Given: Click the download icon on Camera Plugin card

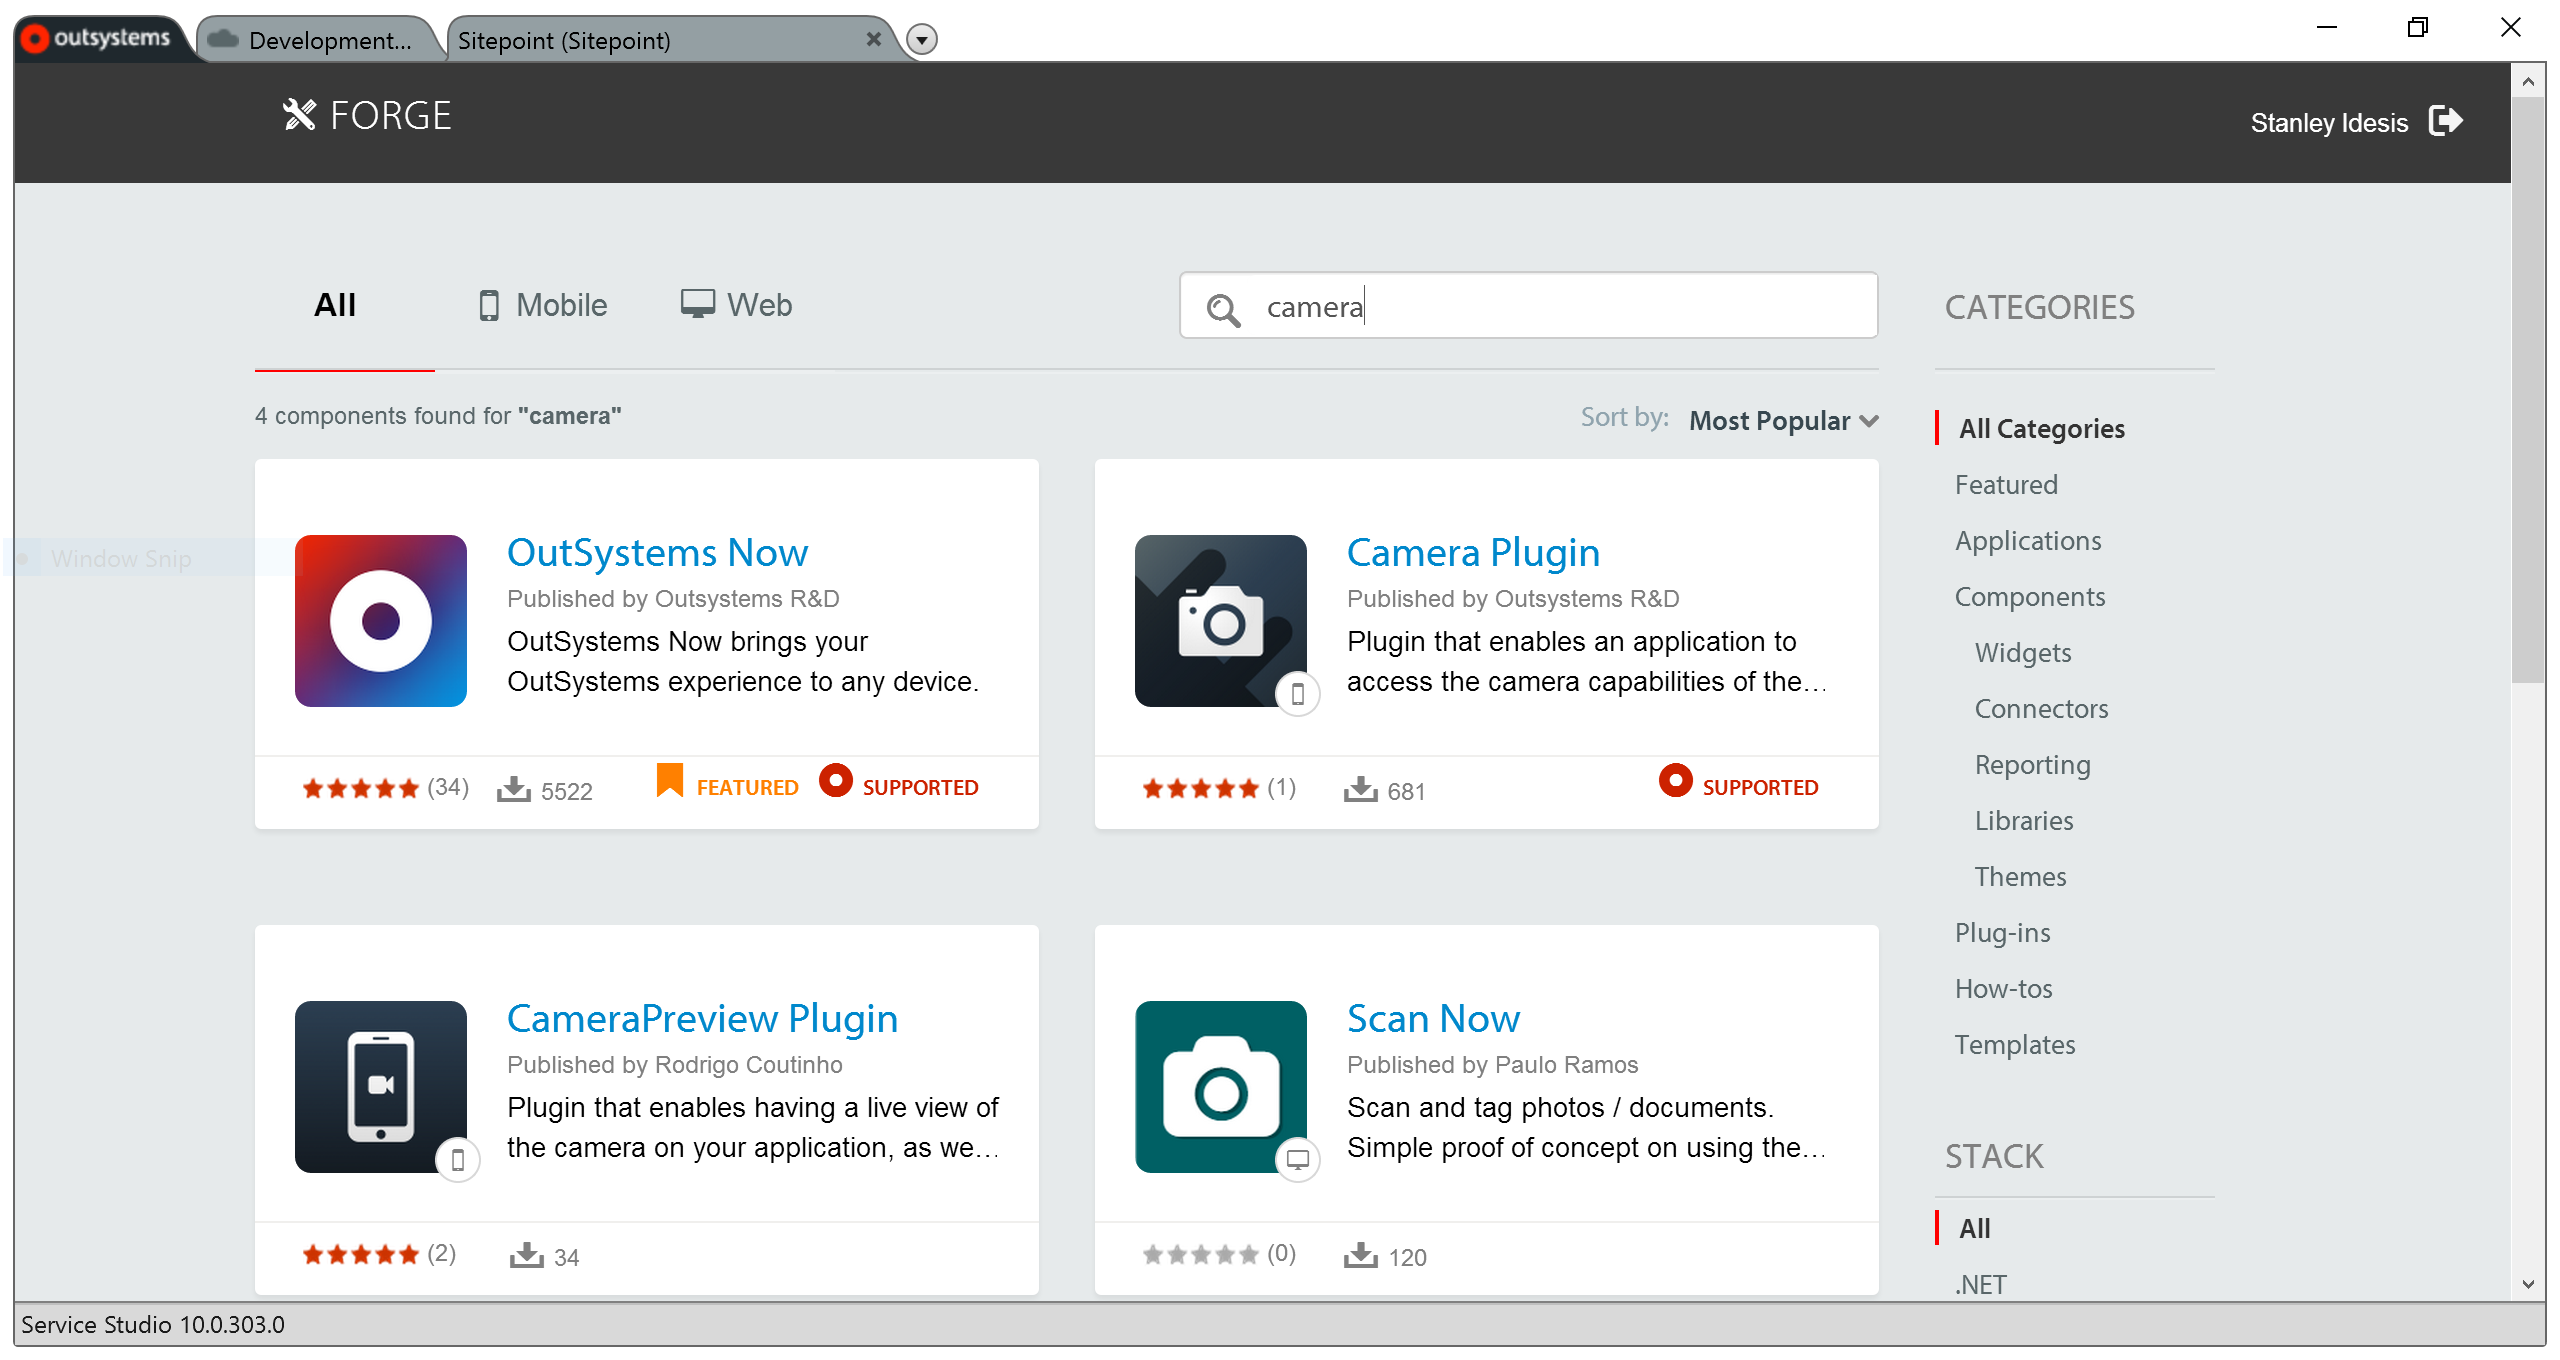Looking at the screenshot, I should coord(1360,789).
